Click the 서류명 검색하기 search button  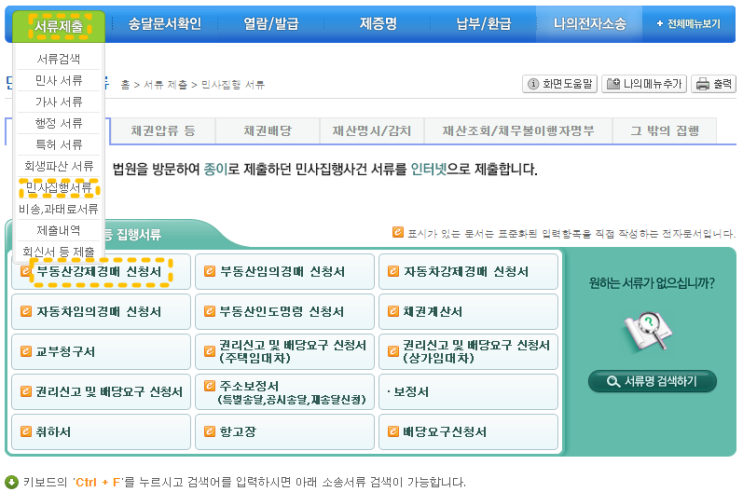652,381
